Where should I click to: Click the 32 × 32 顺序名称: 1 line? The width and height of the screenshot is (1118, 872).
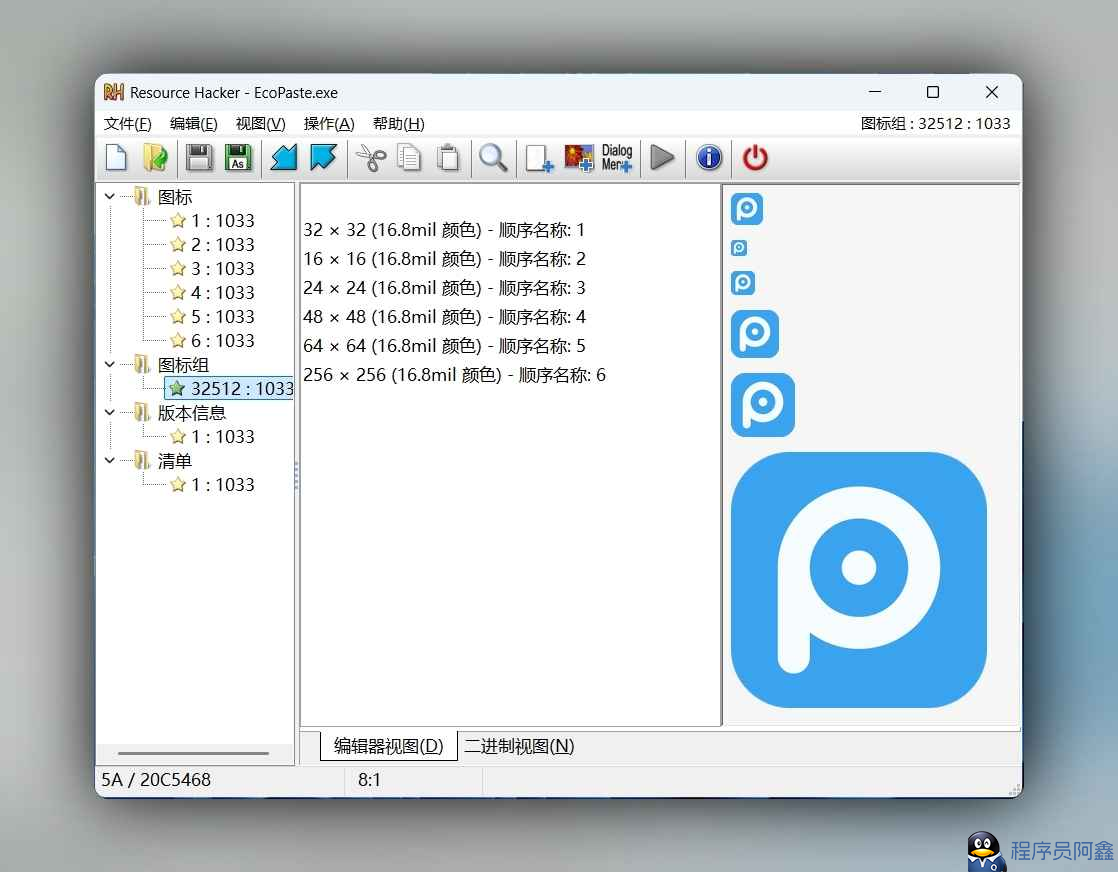(443, 230)
